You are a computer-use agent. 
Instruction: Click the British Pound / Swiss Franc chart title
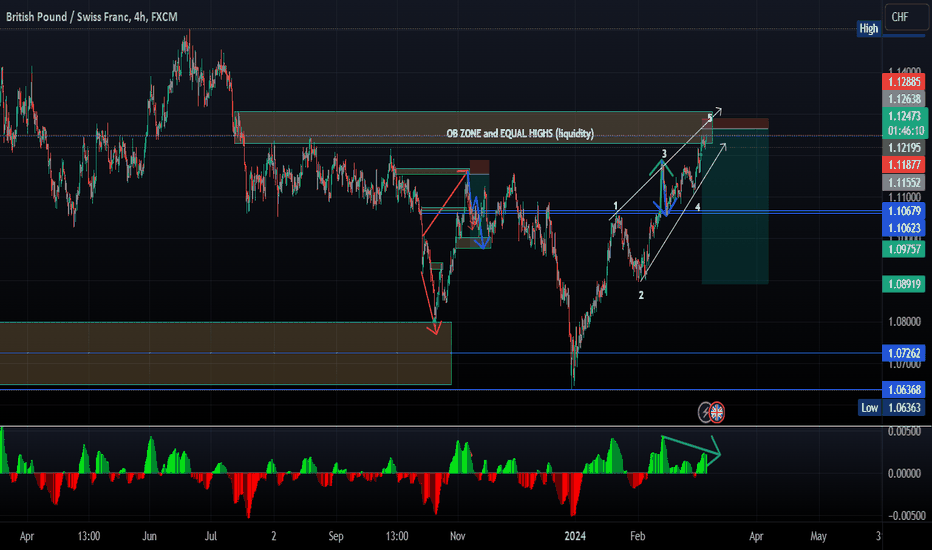92,17
